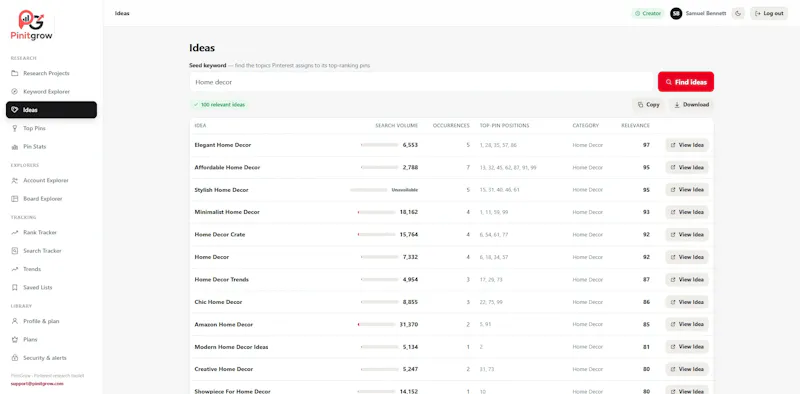Screen dimensions: 800x394
Task: Click the Find ideas button
Action: (686, 82)
